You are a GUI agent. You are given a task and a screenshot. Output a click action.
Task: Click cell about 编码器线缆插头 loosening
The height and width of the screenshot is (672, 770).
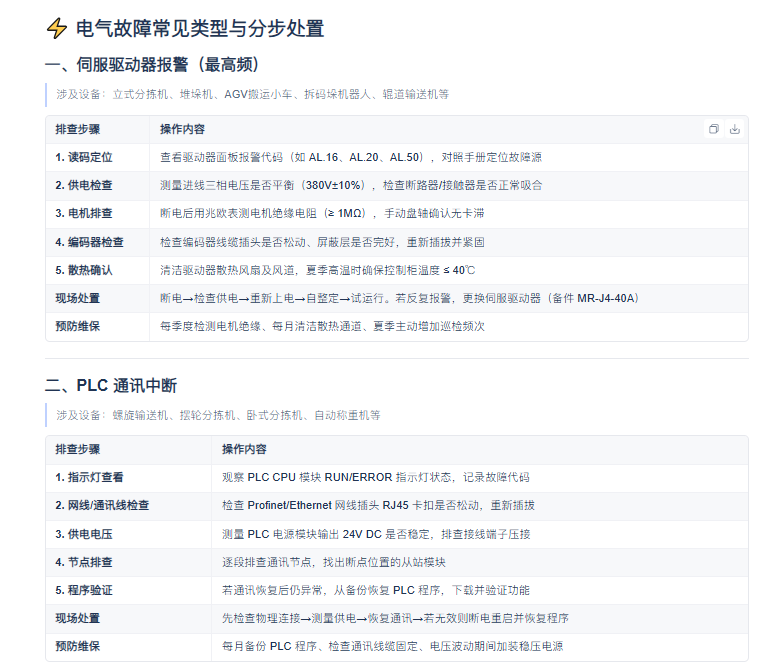pyautogui.click(x=449, y=242)
